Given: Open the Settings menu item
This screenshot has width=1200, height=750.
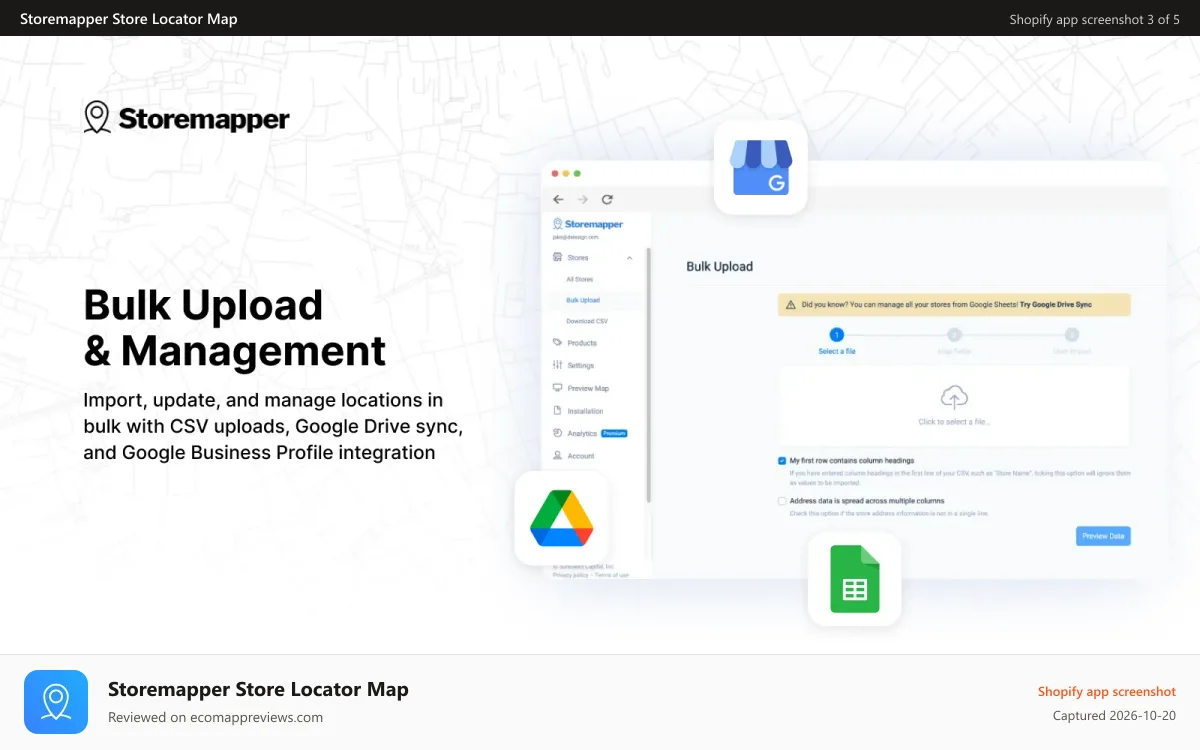Looking at the screenshot, I should (581, 366).
